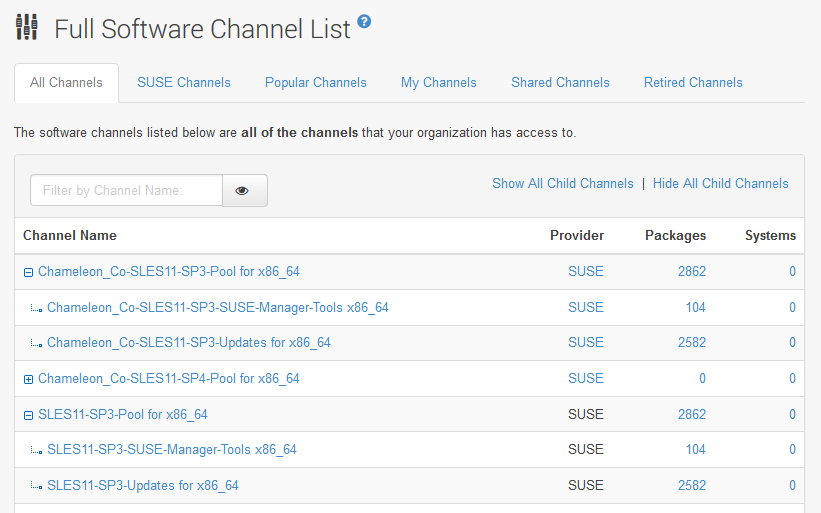Focus the Filter by Channel Name field
821x513 pixels.
pos(126,191)
